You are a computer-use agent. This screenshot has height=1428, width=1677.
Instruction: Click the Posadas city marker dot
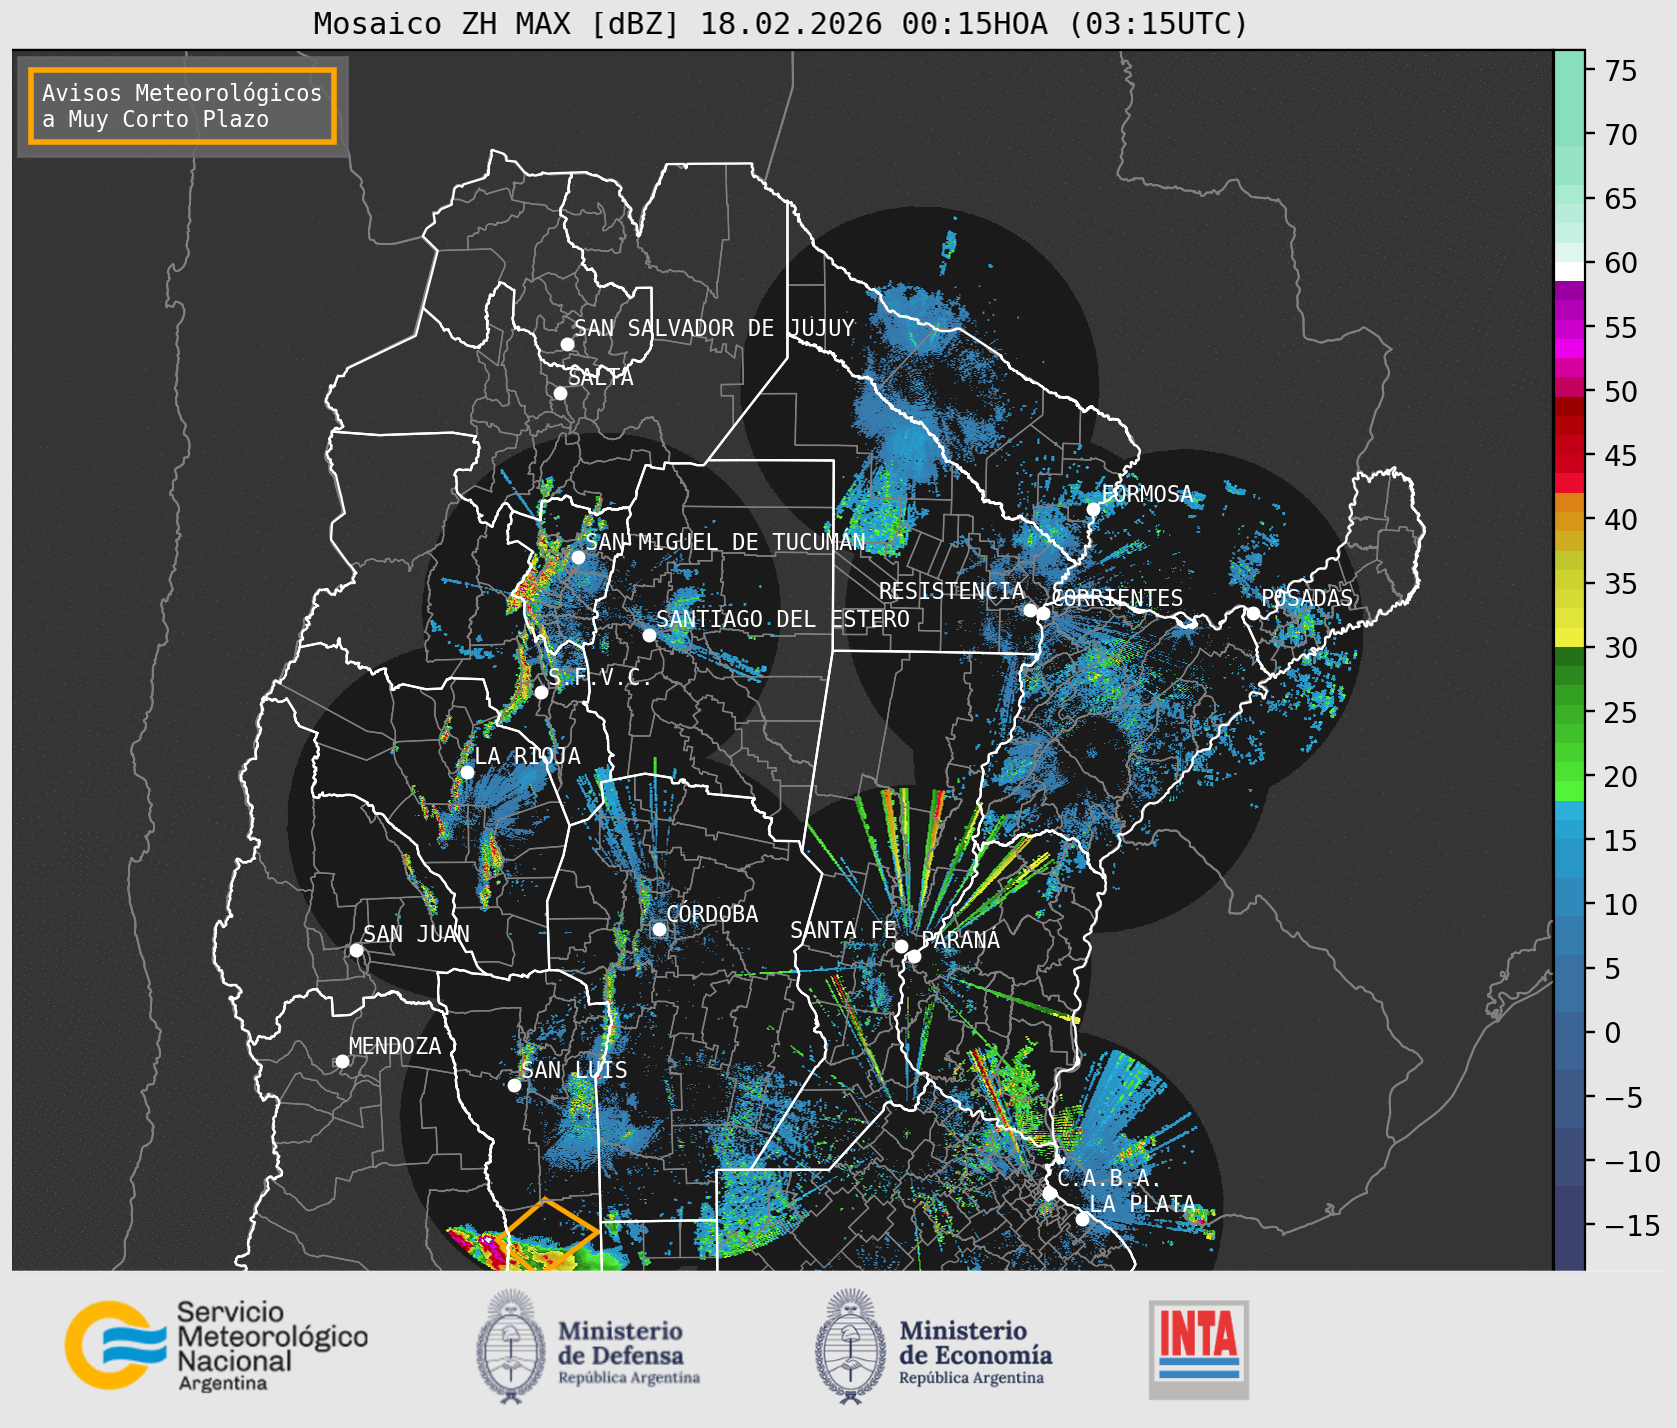1253,613
